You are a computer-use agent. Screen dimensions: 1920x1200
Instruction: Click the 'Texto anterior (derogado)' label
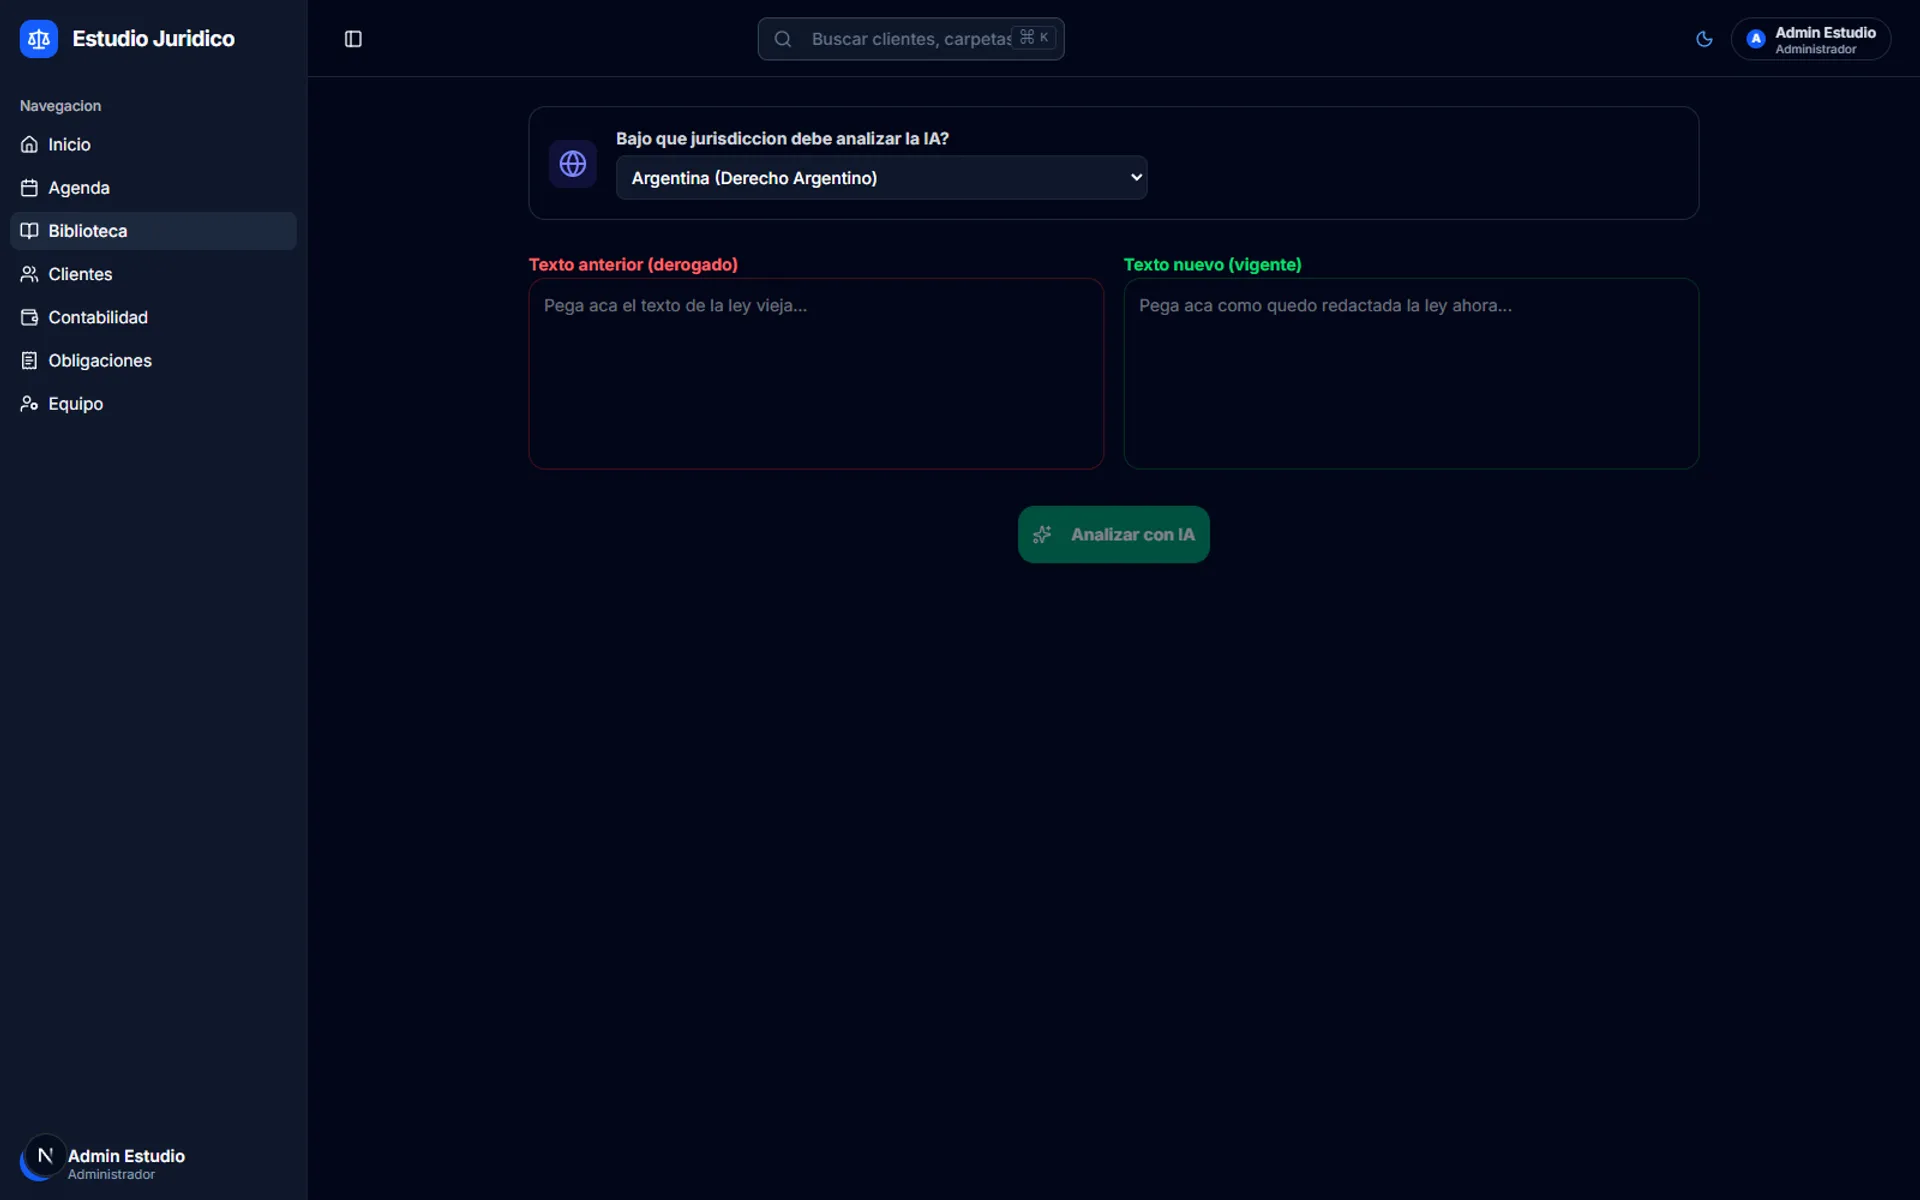633,265
